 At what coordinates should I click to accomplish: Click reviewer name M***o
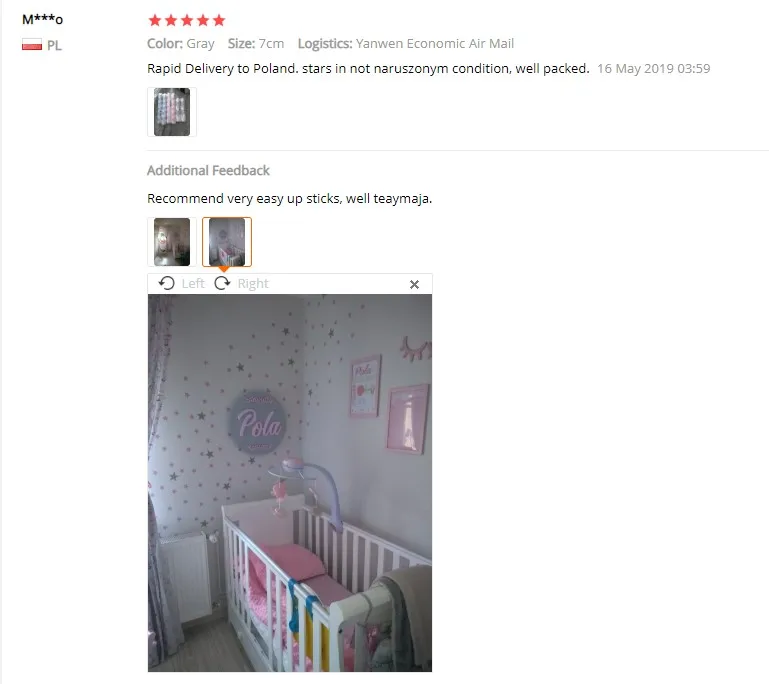tap(43, 20)
